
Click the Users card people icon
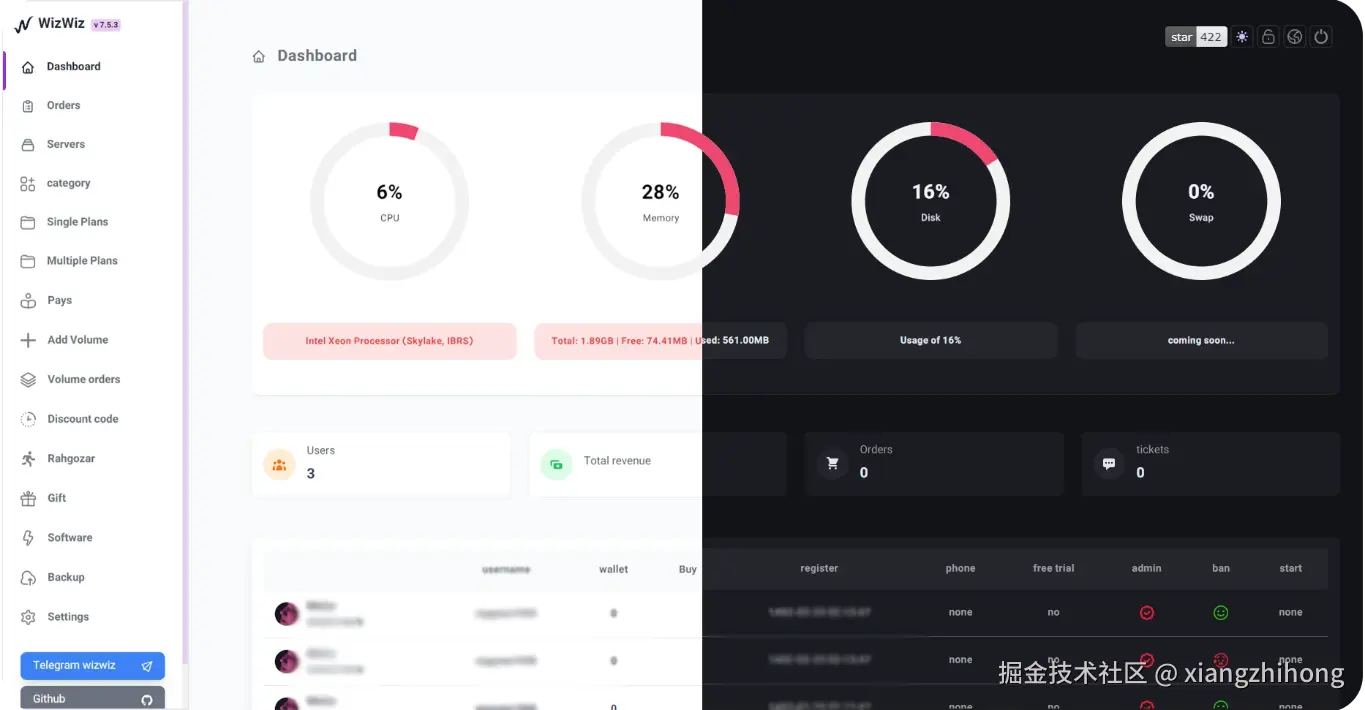279,465
